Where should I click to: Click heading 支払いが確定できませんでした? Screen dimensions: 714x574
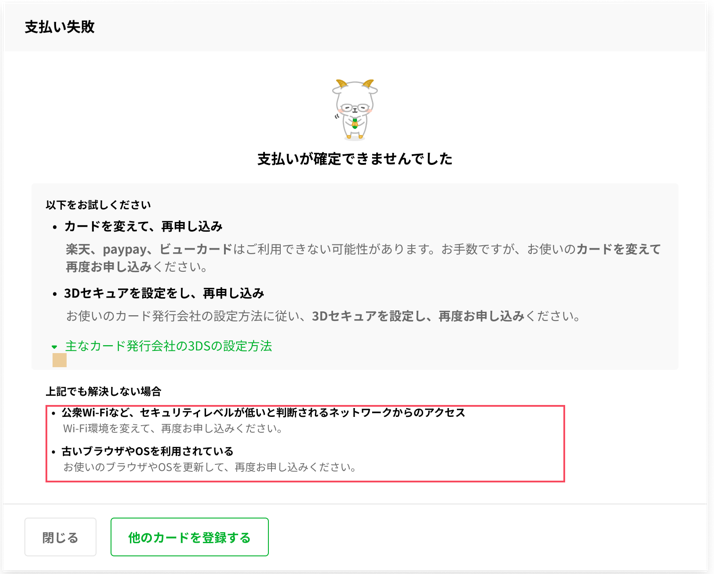pyautogui.click(x=355, y=159)
